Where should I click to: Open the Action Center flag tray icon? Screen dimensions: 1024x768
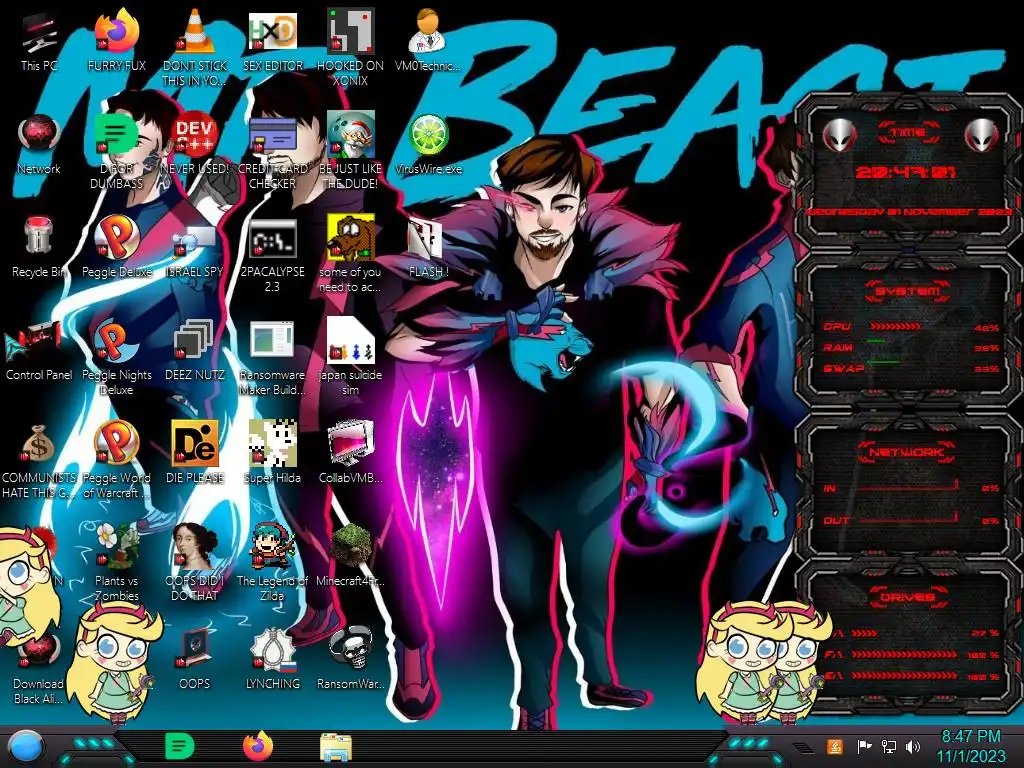point(864,746)
